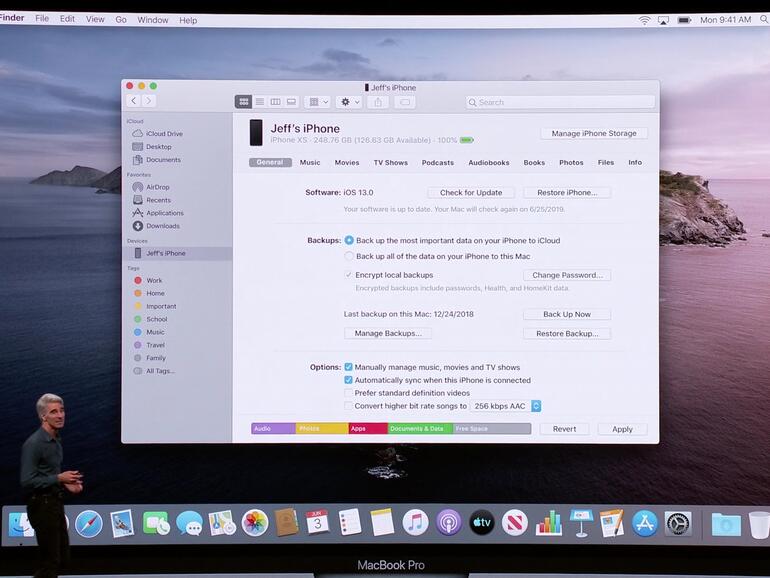Open the App Store from the Dock
The width and height of the screenshot is (770, 578).
pyautogui.click(x=645, y=523)
